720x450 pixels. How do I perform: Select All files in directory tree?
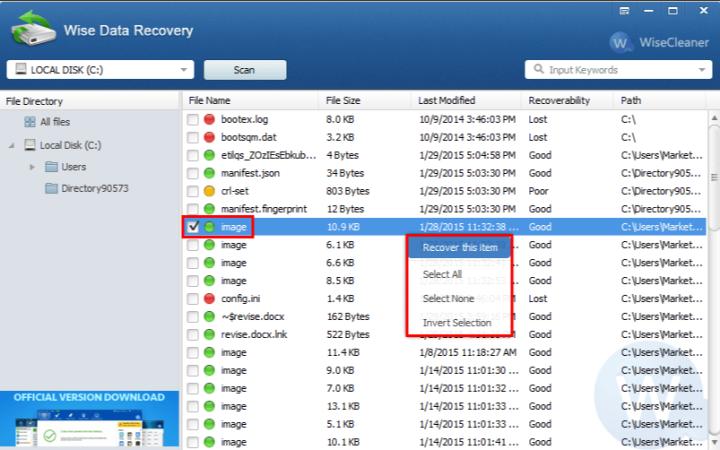tap(55, 122)
